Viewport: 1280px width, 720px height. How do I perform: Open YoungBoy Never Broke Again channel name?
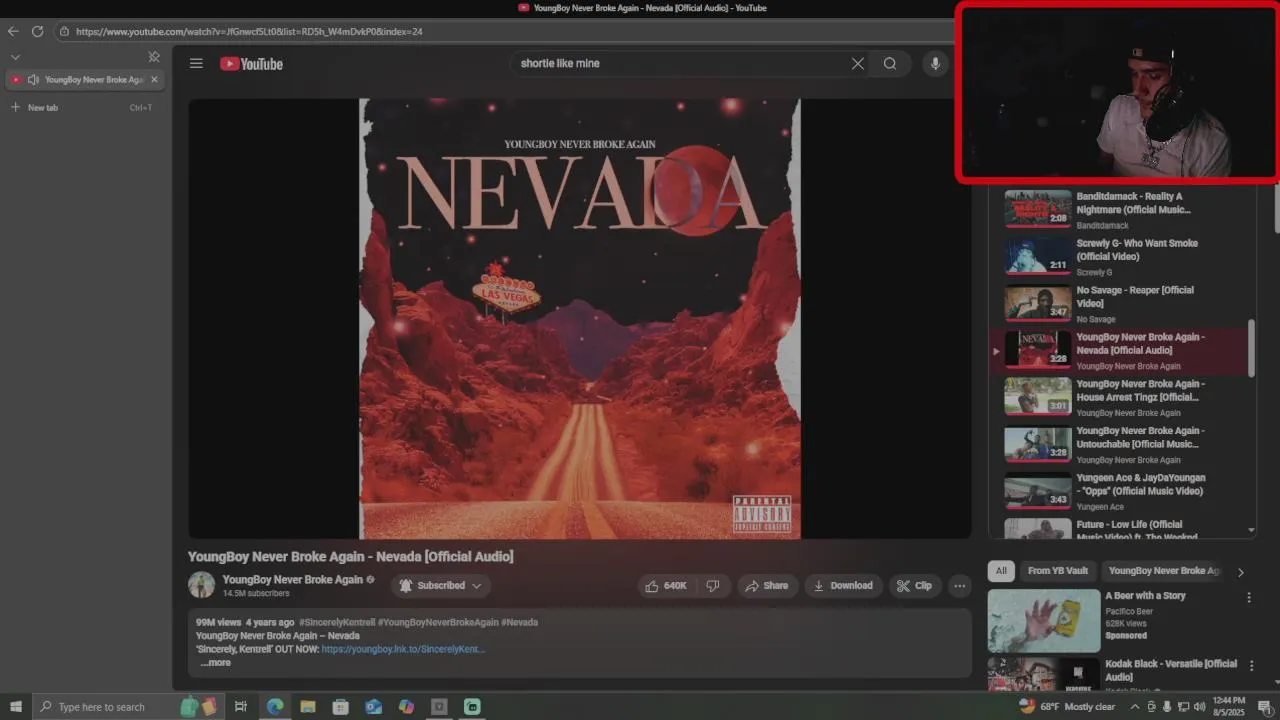tap(292, 580)
